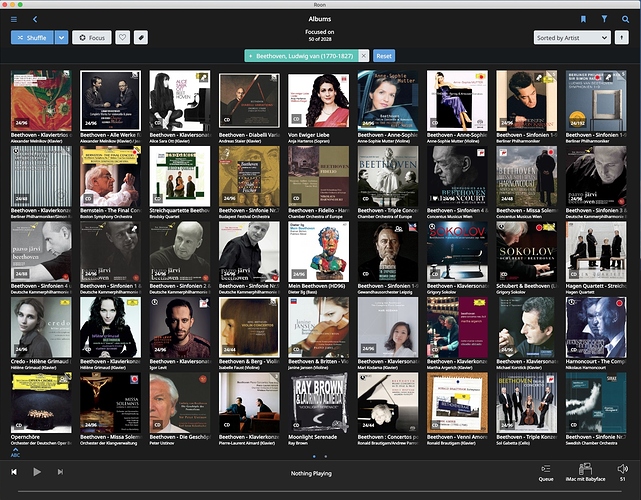Viewport: 641px width, 500px height.
Task: Go to the first page dot
Action: click(x=314, y=456)
